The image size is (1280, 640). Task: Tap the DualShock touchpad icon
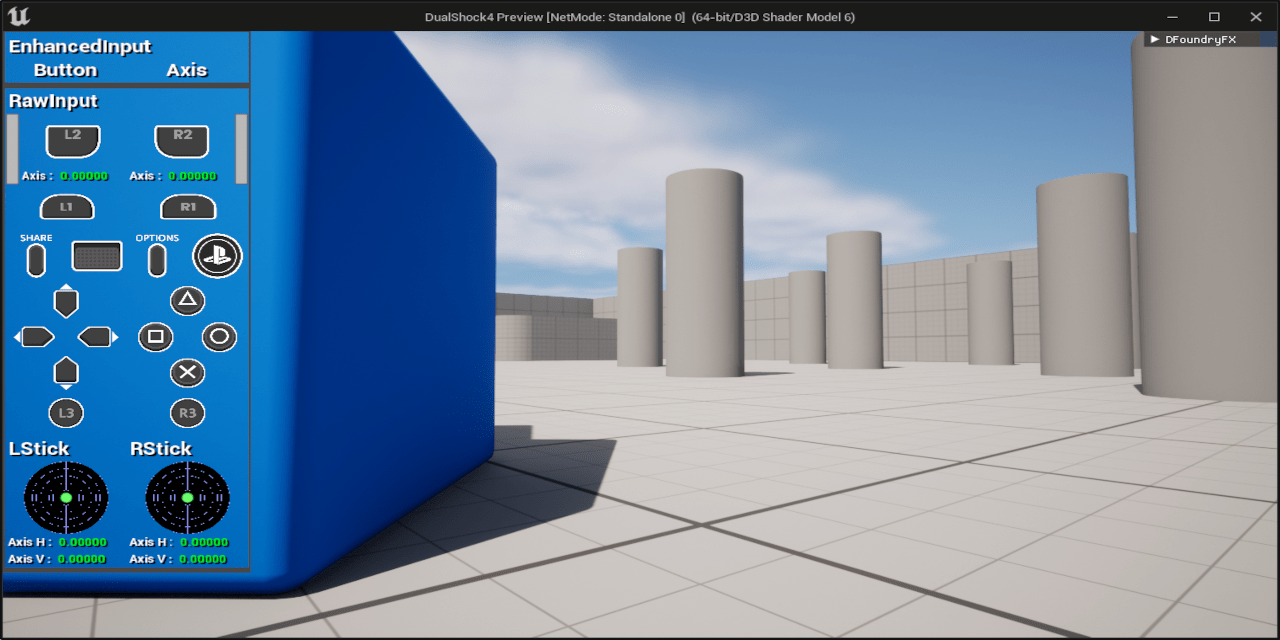[x=96, y=256]
